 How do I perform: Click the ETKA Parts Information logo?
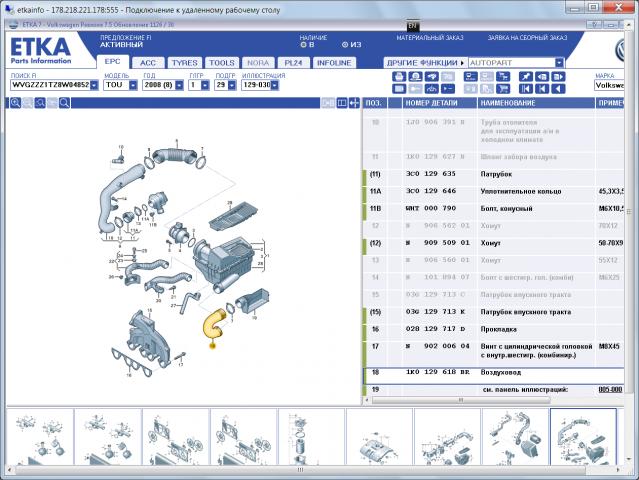coord(40,51)
